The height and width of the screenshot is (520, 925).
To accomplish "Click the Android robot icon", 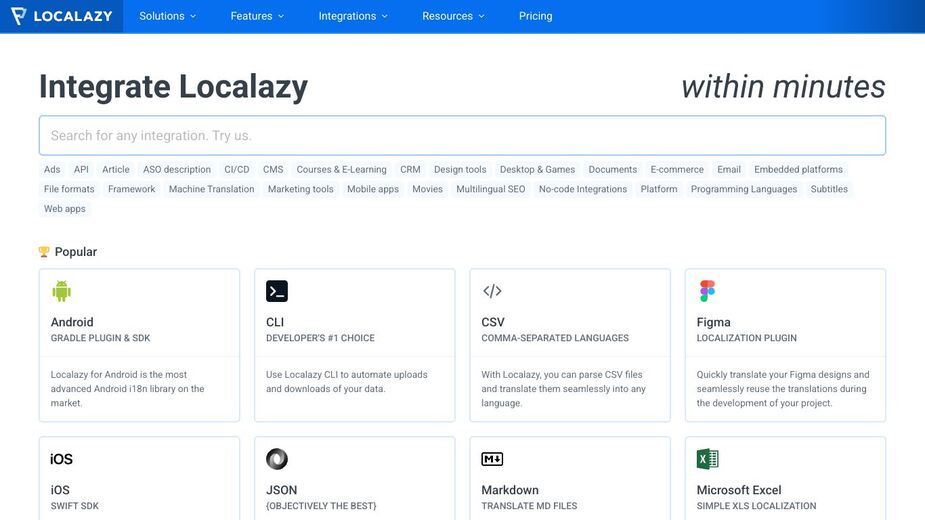I will coord(61,291).
